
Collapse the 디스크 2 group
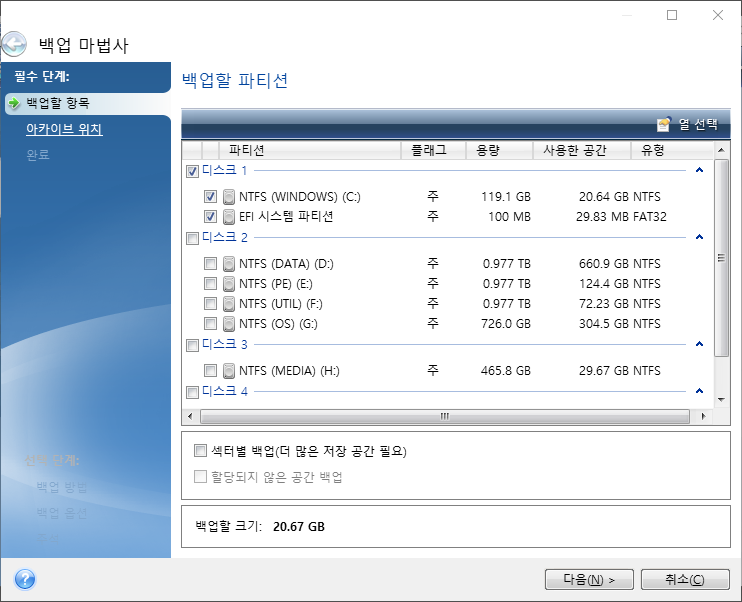tap(699, 237)
